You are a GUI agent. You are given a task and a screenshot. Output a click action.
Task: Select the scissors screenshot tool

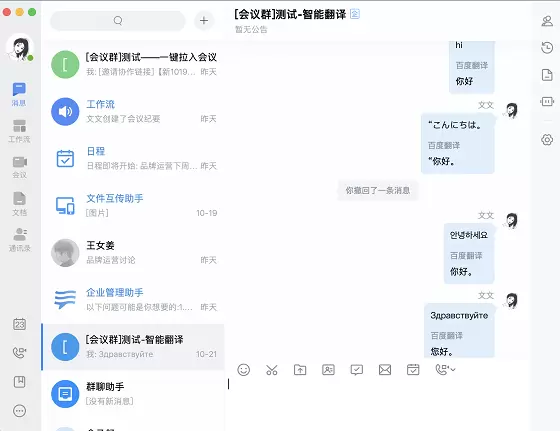tap(271, 370)
